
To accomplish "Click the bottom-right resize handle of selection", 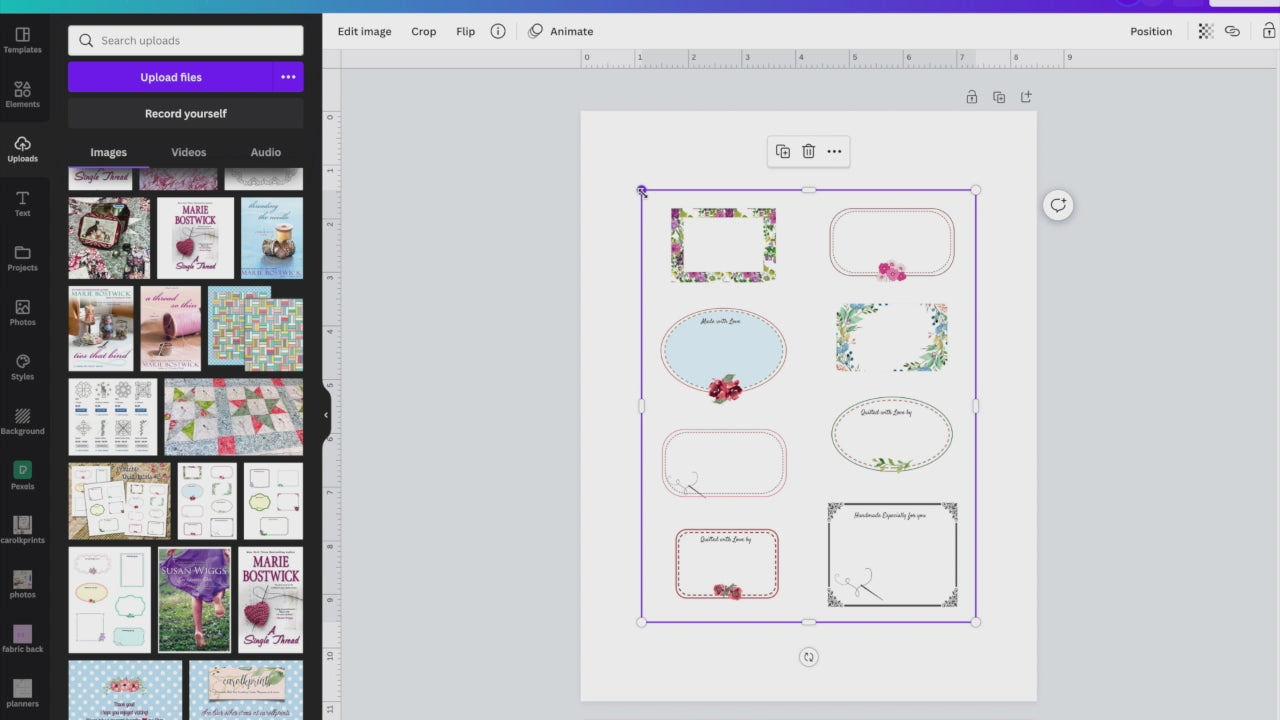I will pyautogui.click(x=976, y=622).
